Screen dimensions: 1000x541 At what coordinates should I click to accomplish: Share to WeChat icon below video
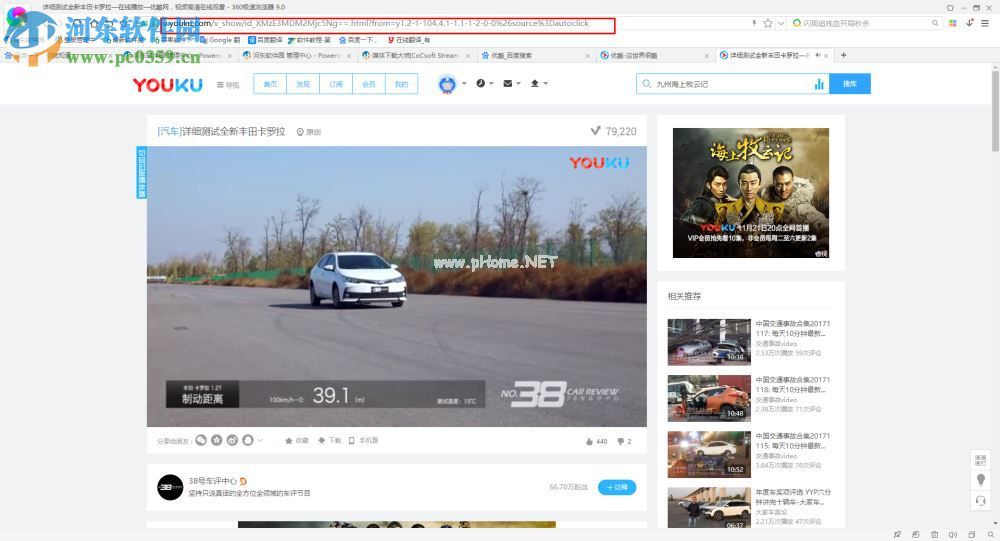[201, 440]
